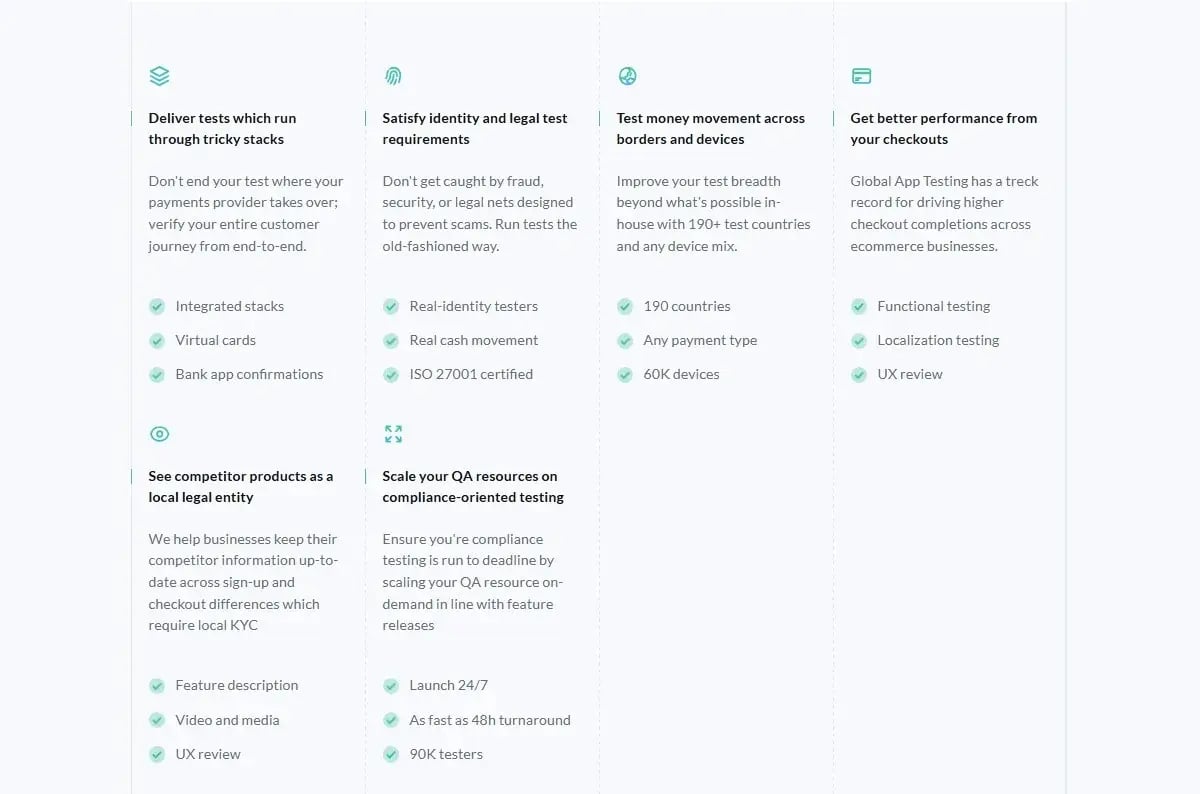Click the eye icon above competitor products
Screen dimensions: 1200x794
[159, 434]
